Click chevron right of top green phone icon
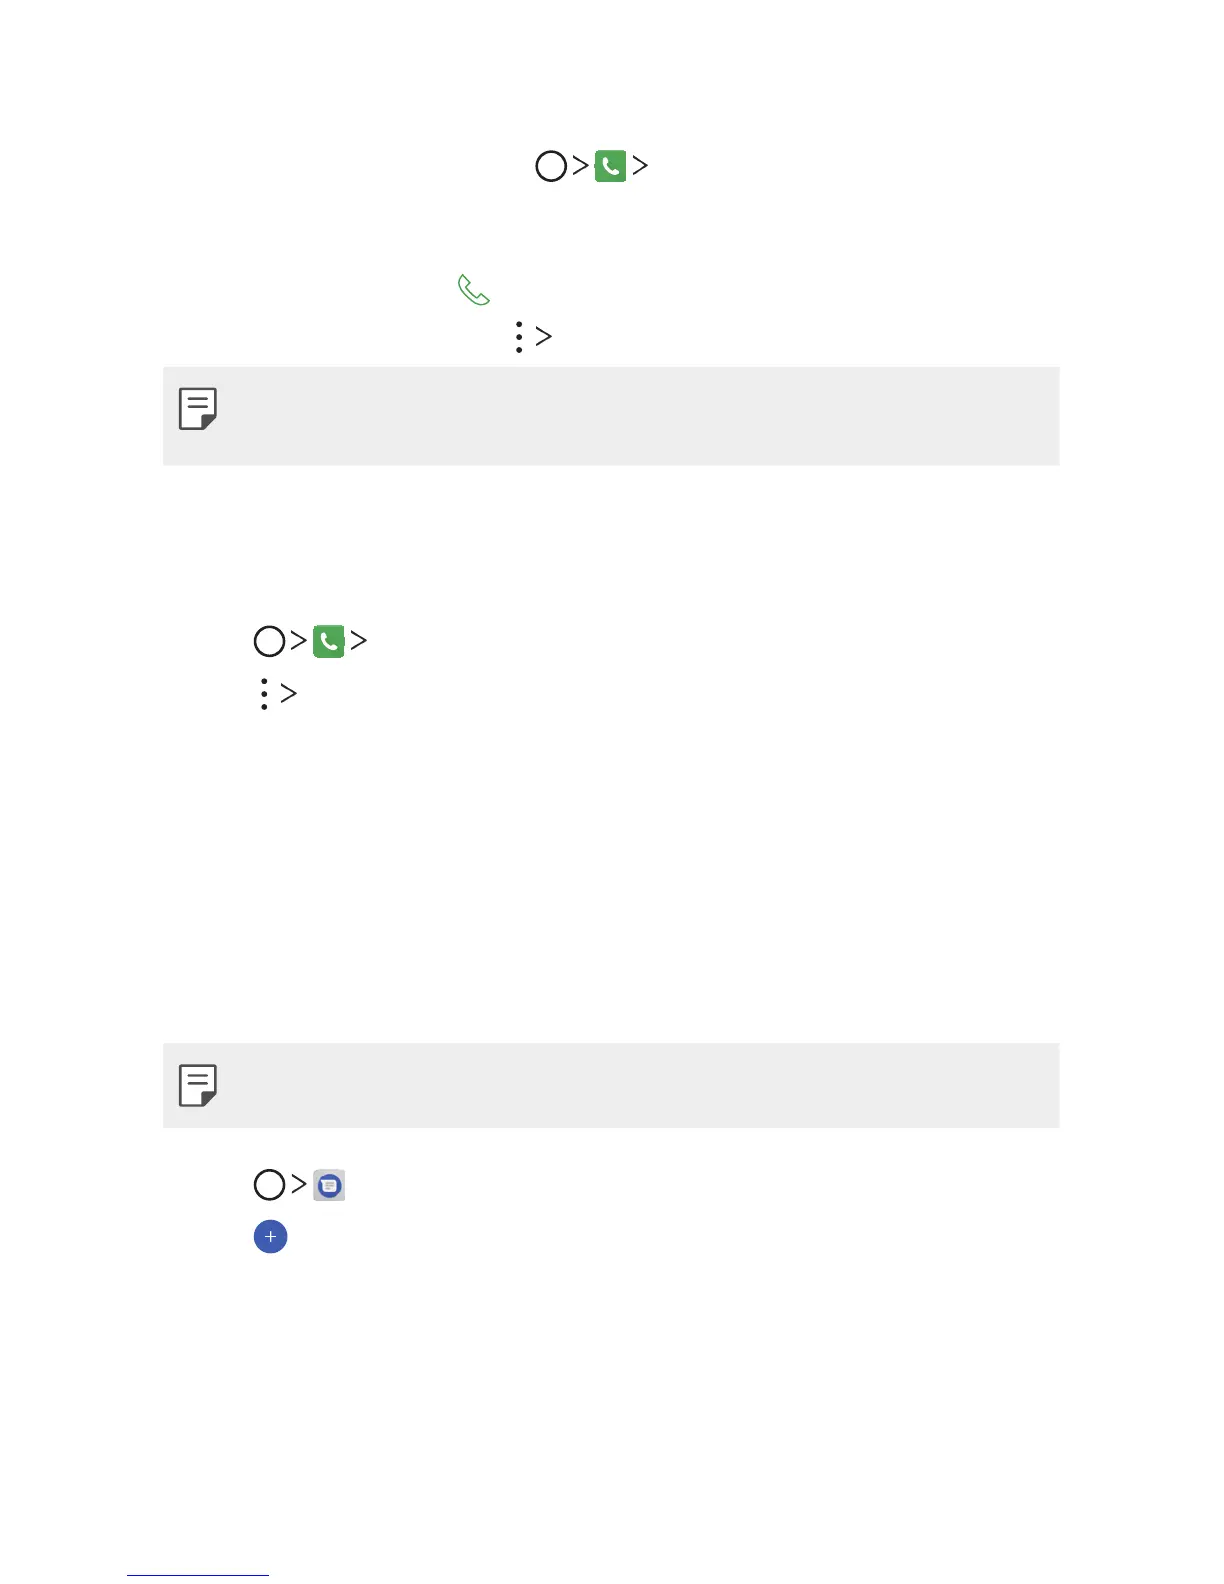Viewport: 1224px width, 1584px height. pyautogui.click(x=640, y=166)
